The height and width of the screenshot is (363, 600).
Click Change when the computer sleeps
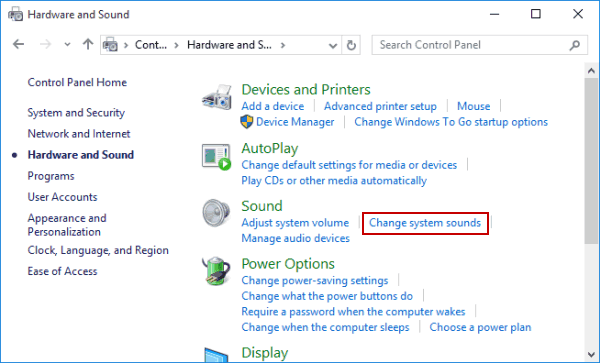(325, 327)
